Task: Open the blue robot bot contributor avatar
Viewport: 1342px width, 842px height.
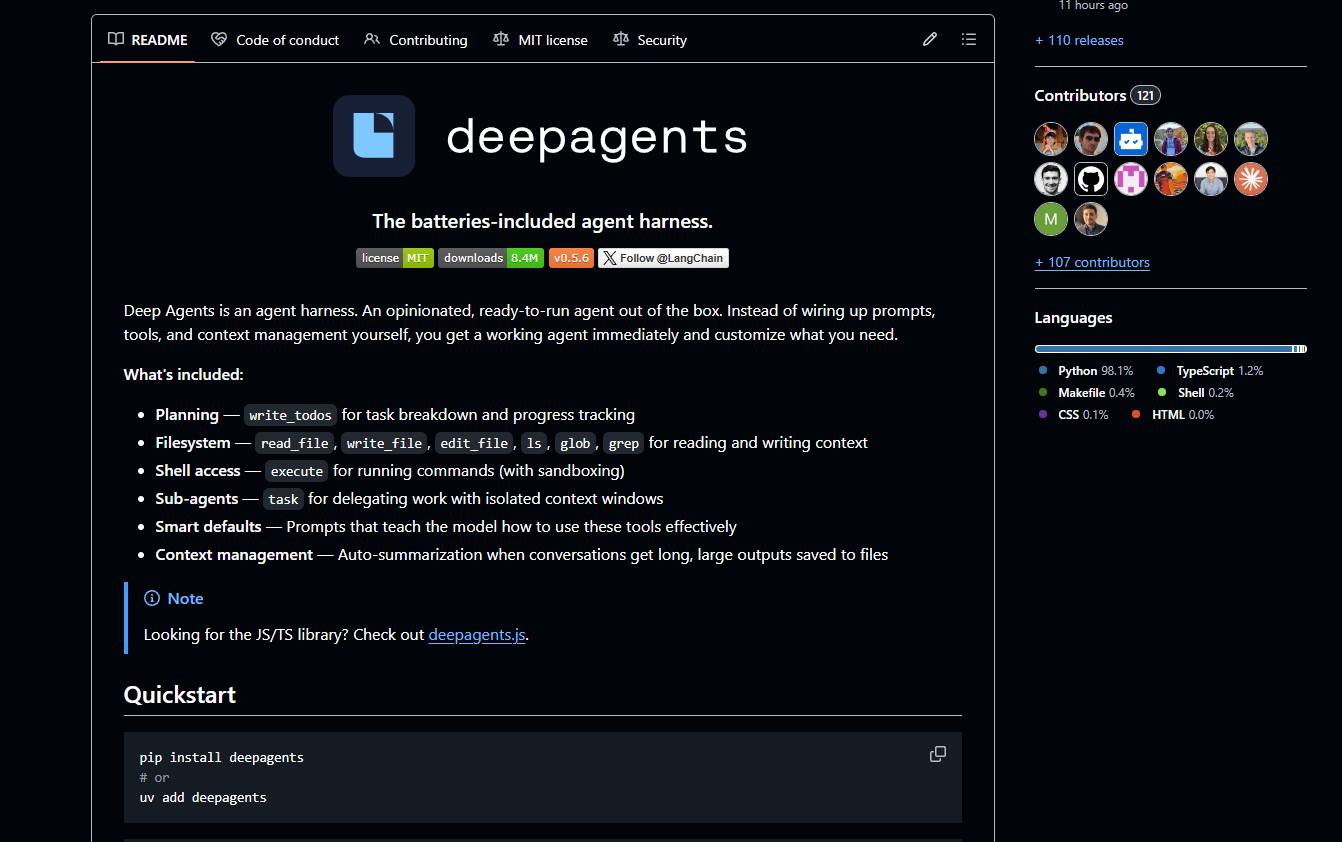Action: (1131, 139)
